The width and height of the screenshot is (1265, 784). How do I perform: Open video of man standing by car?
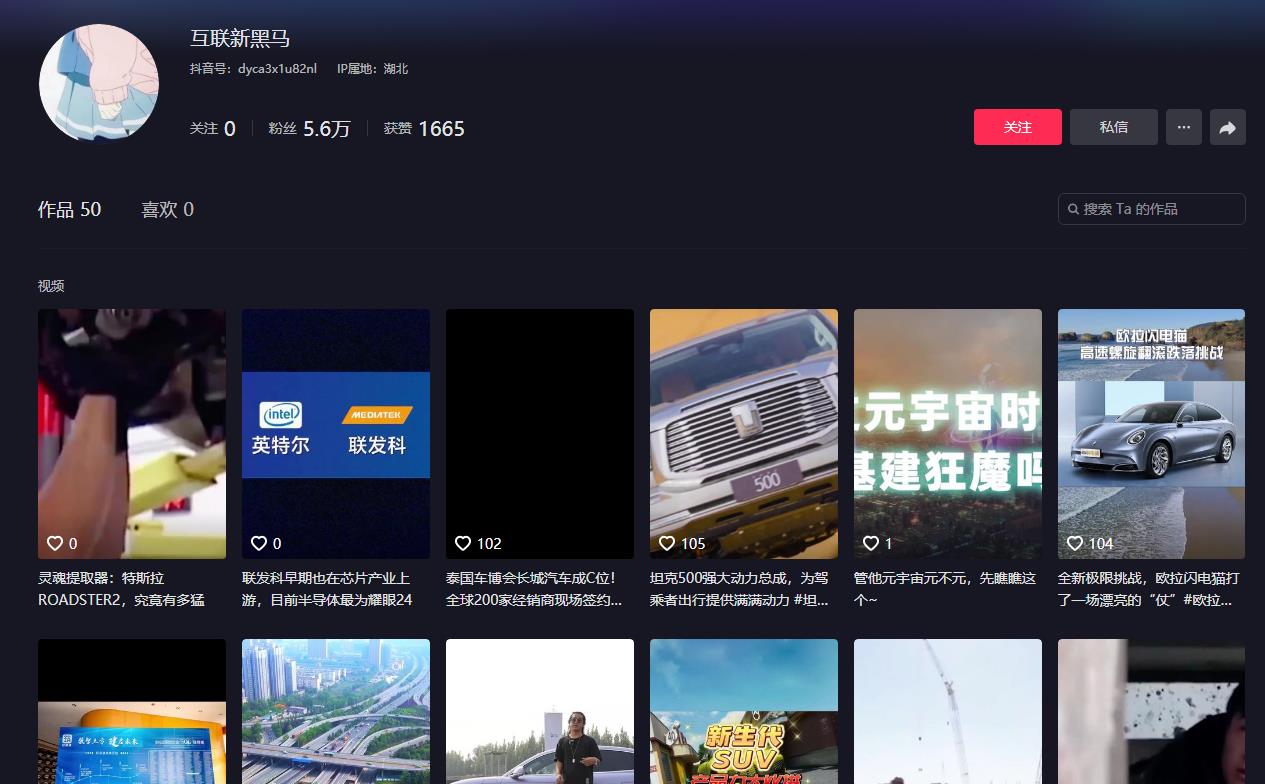point(540,711)
